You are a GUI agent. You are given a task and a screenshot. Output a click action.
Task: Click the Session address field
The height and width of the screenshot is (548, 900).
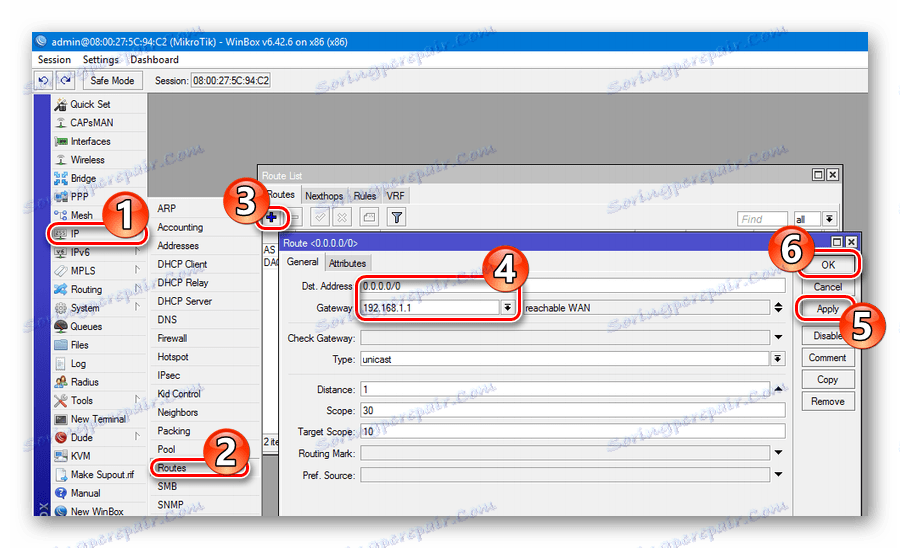coord(231,80)
